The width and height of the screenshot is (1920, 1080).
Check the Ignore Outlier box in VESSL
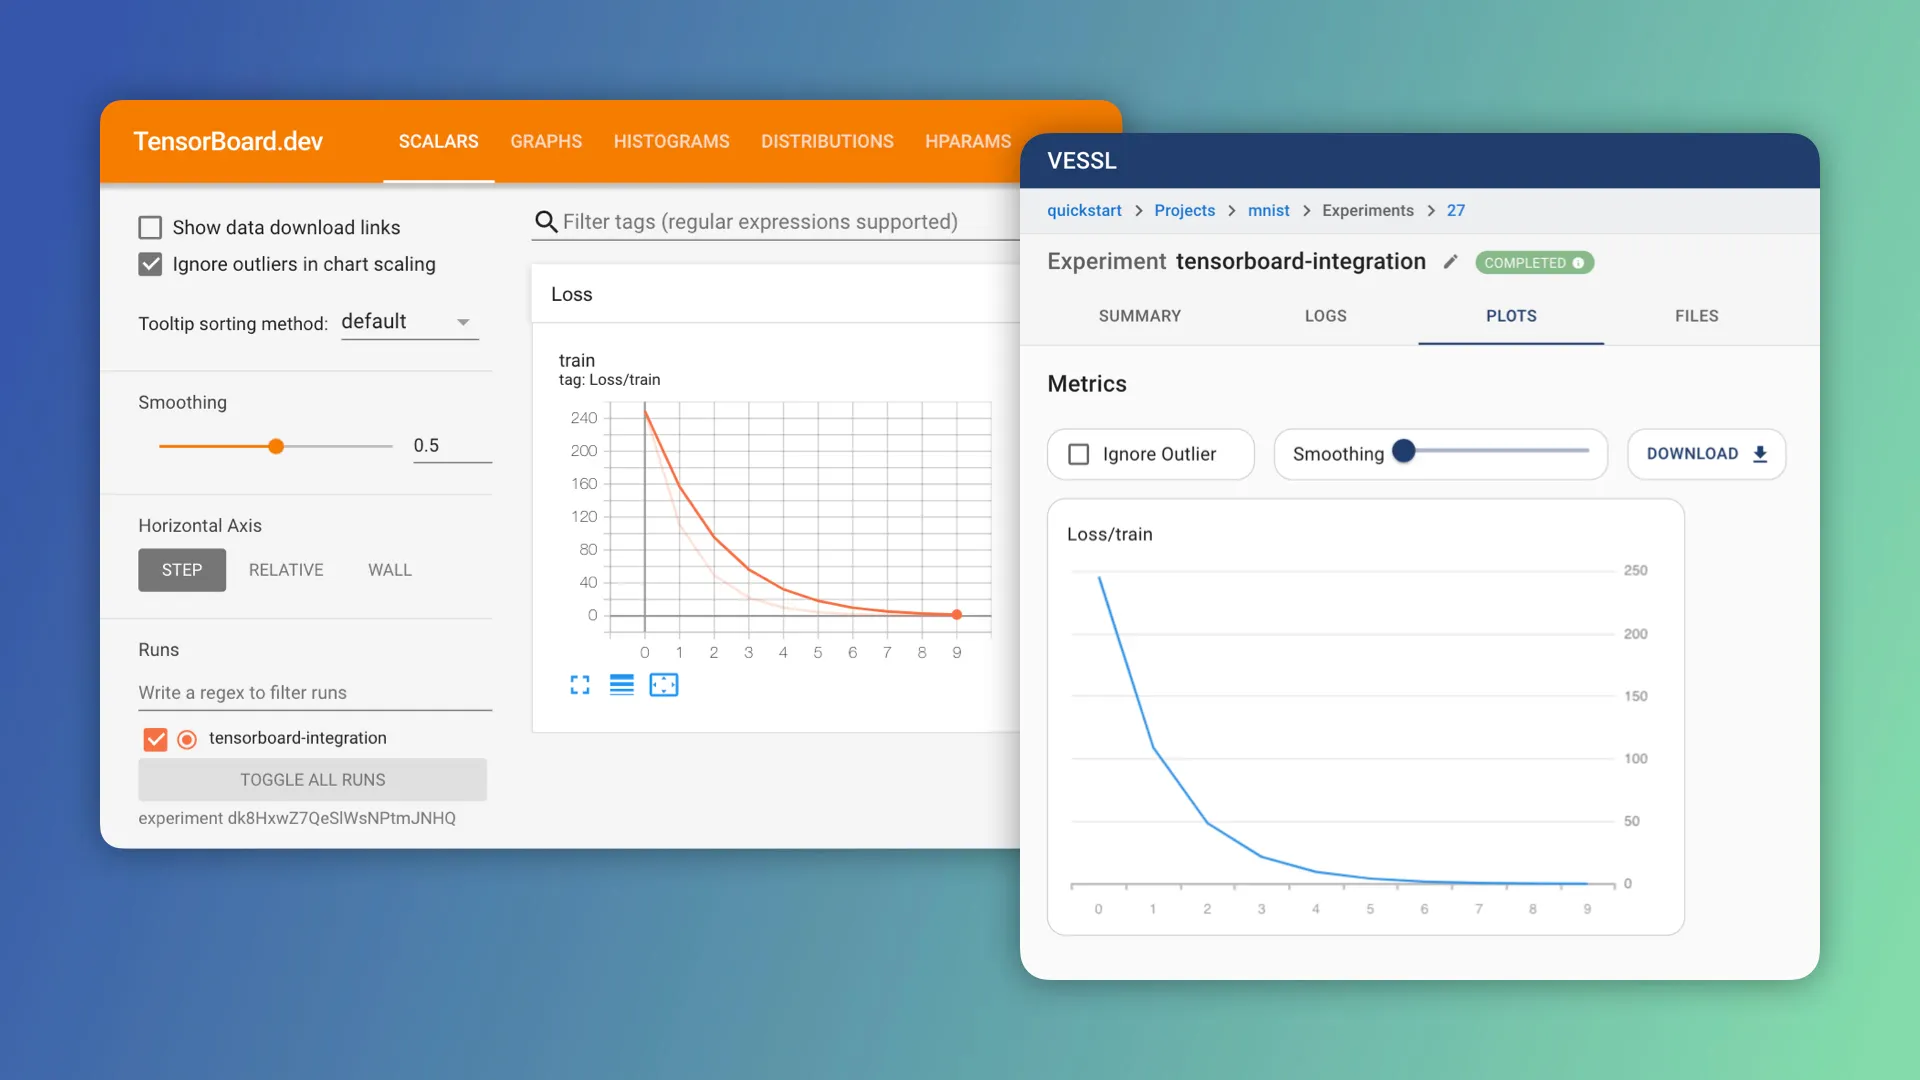(1079, 454)
